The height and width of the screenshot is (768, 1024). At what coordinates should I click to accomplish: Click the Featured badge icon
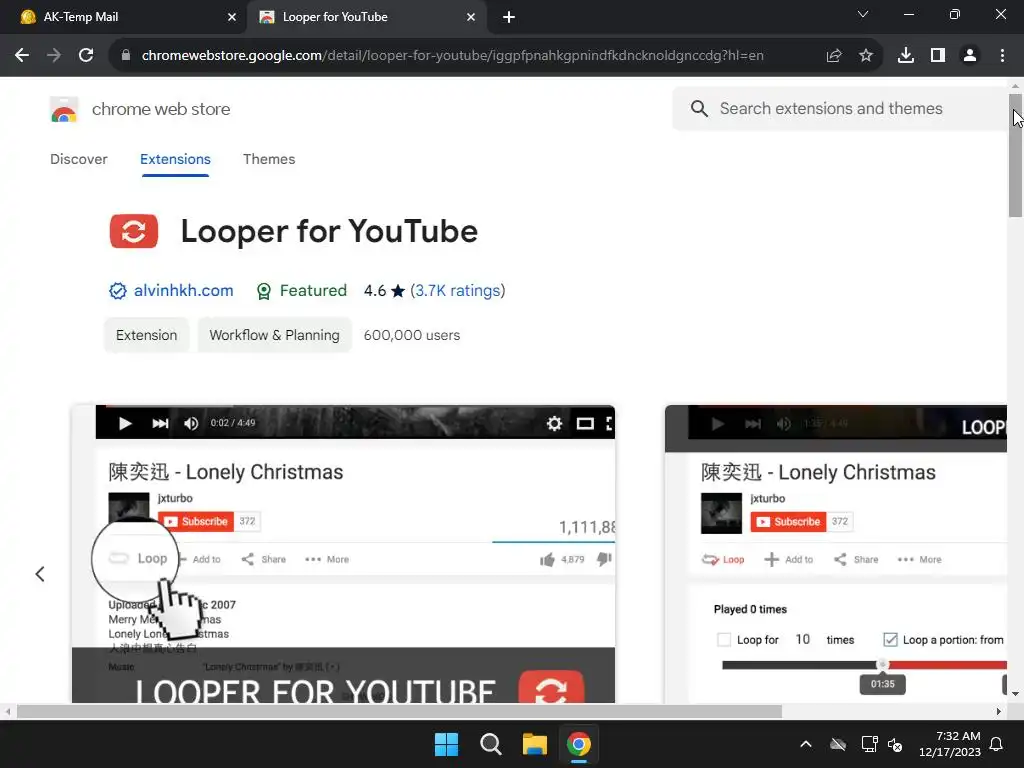point(264,291)
